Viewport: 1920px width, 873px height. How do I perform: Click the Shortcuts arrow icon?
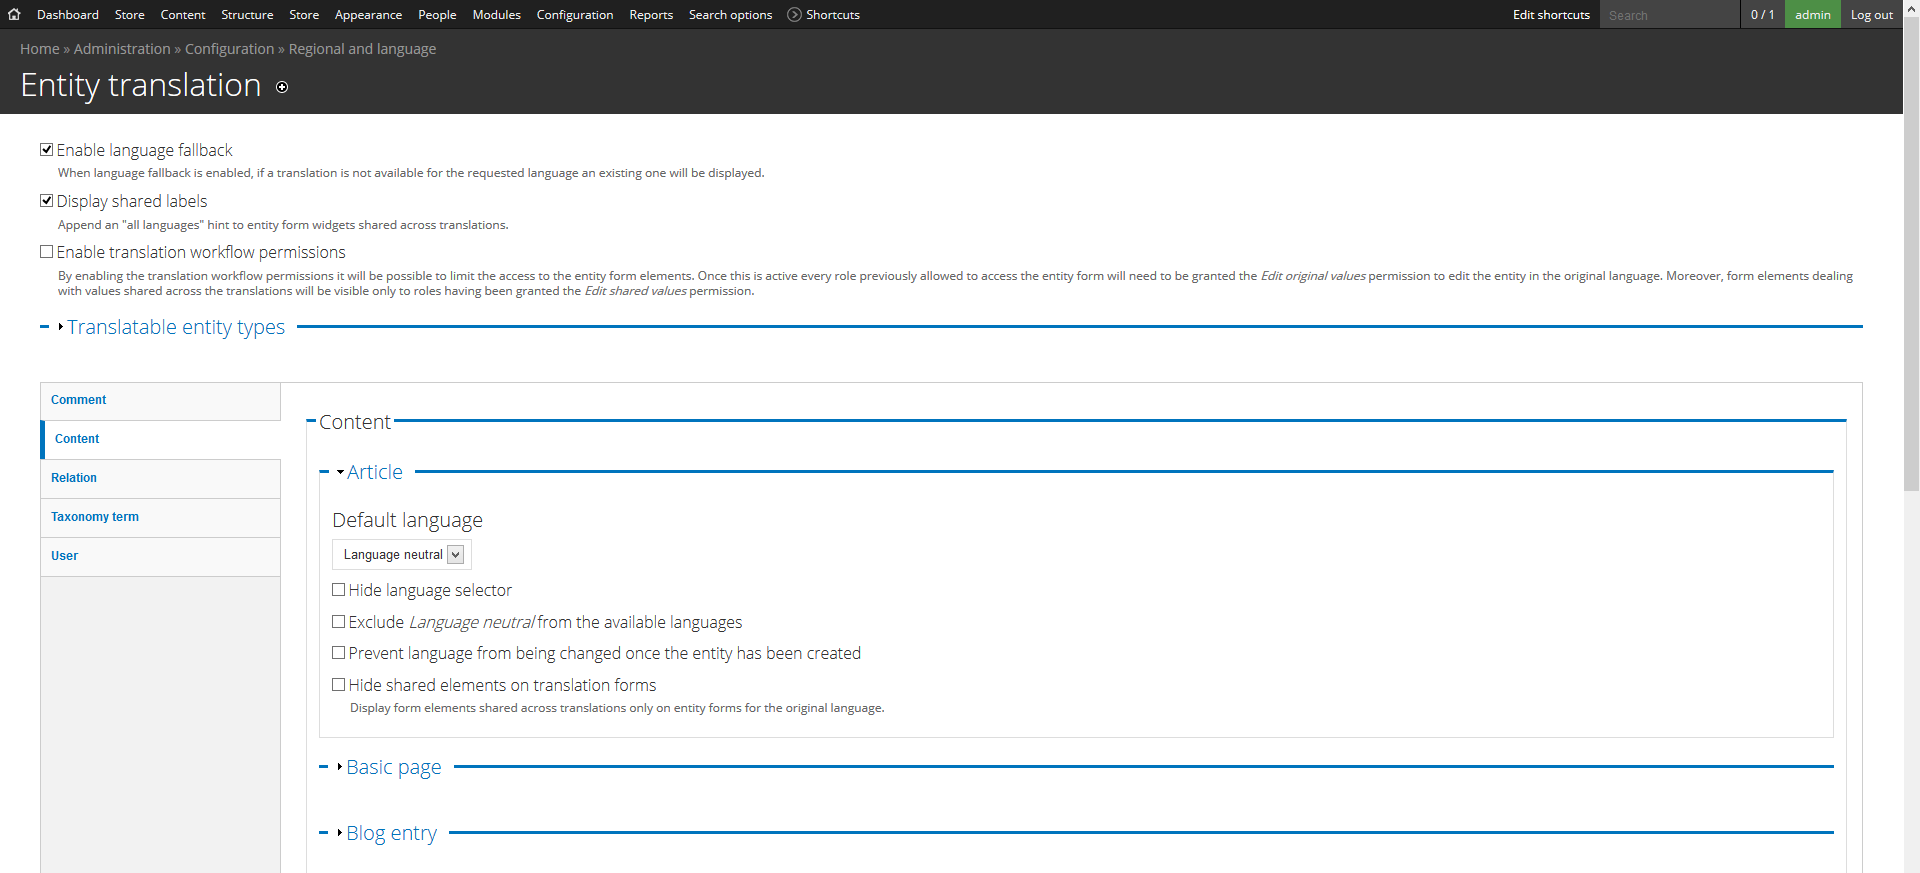794,14
